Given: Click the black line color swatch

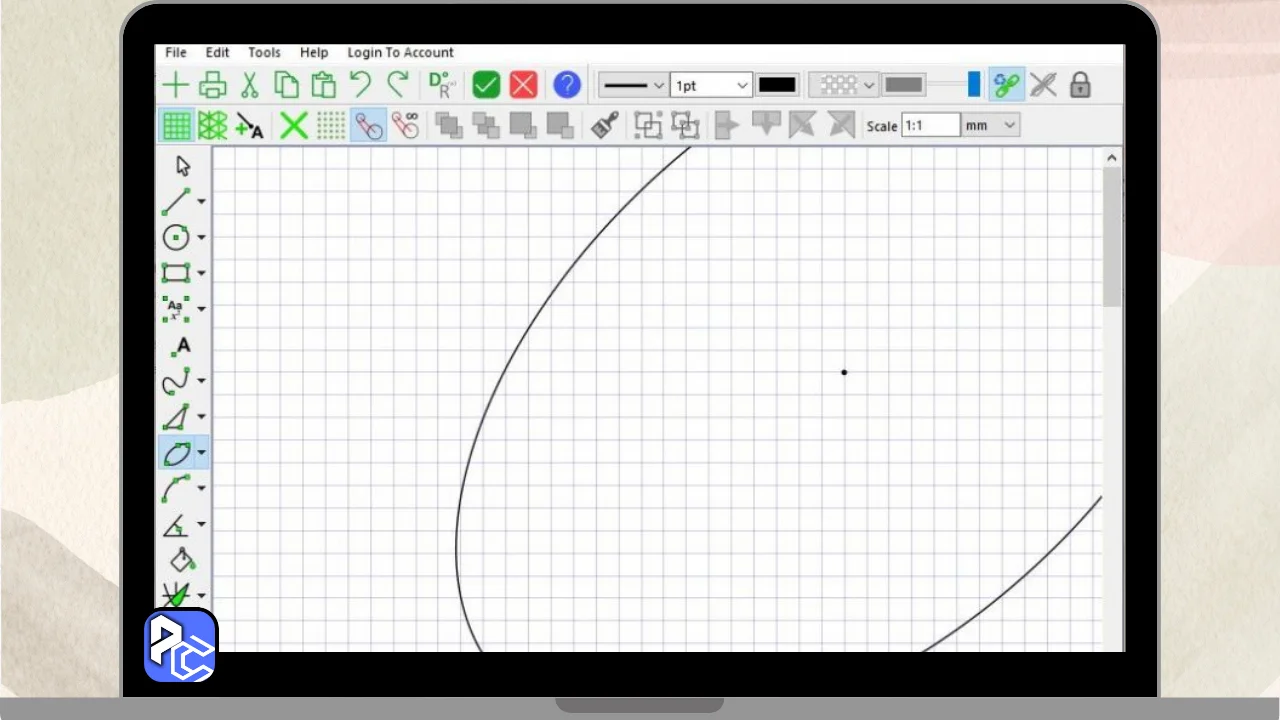Looking at the screenshot, I should [x=777, y=85].
